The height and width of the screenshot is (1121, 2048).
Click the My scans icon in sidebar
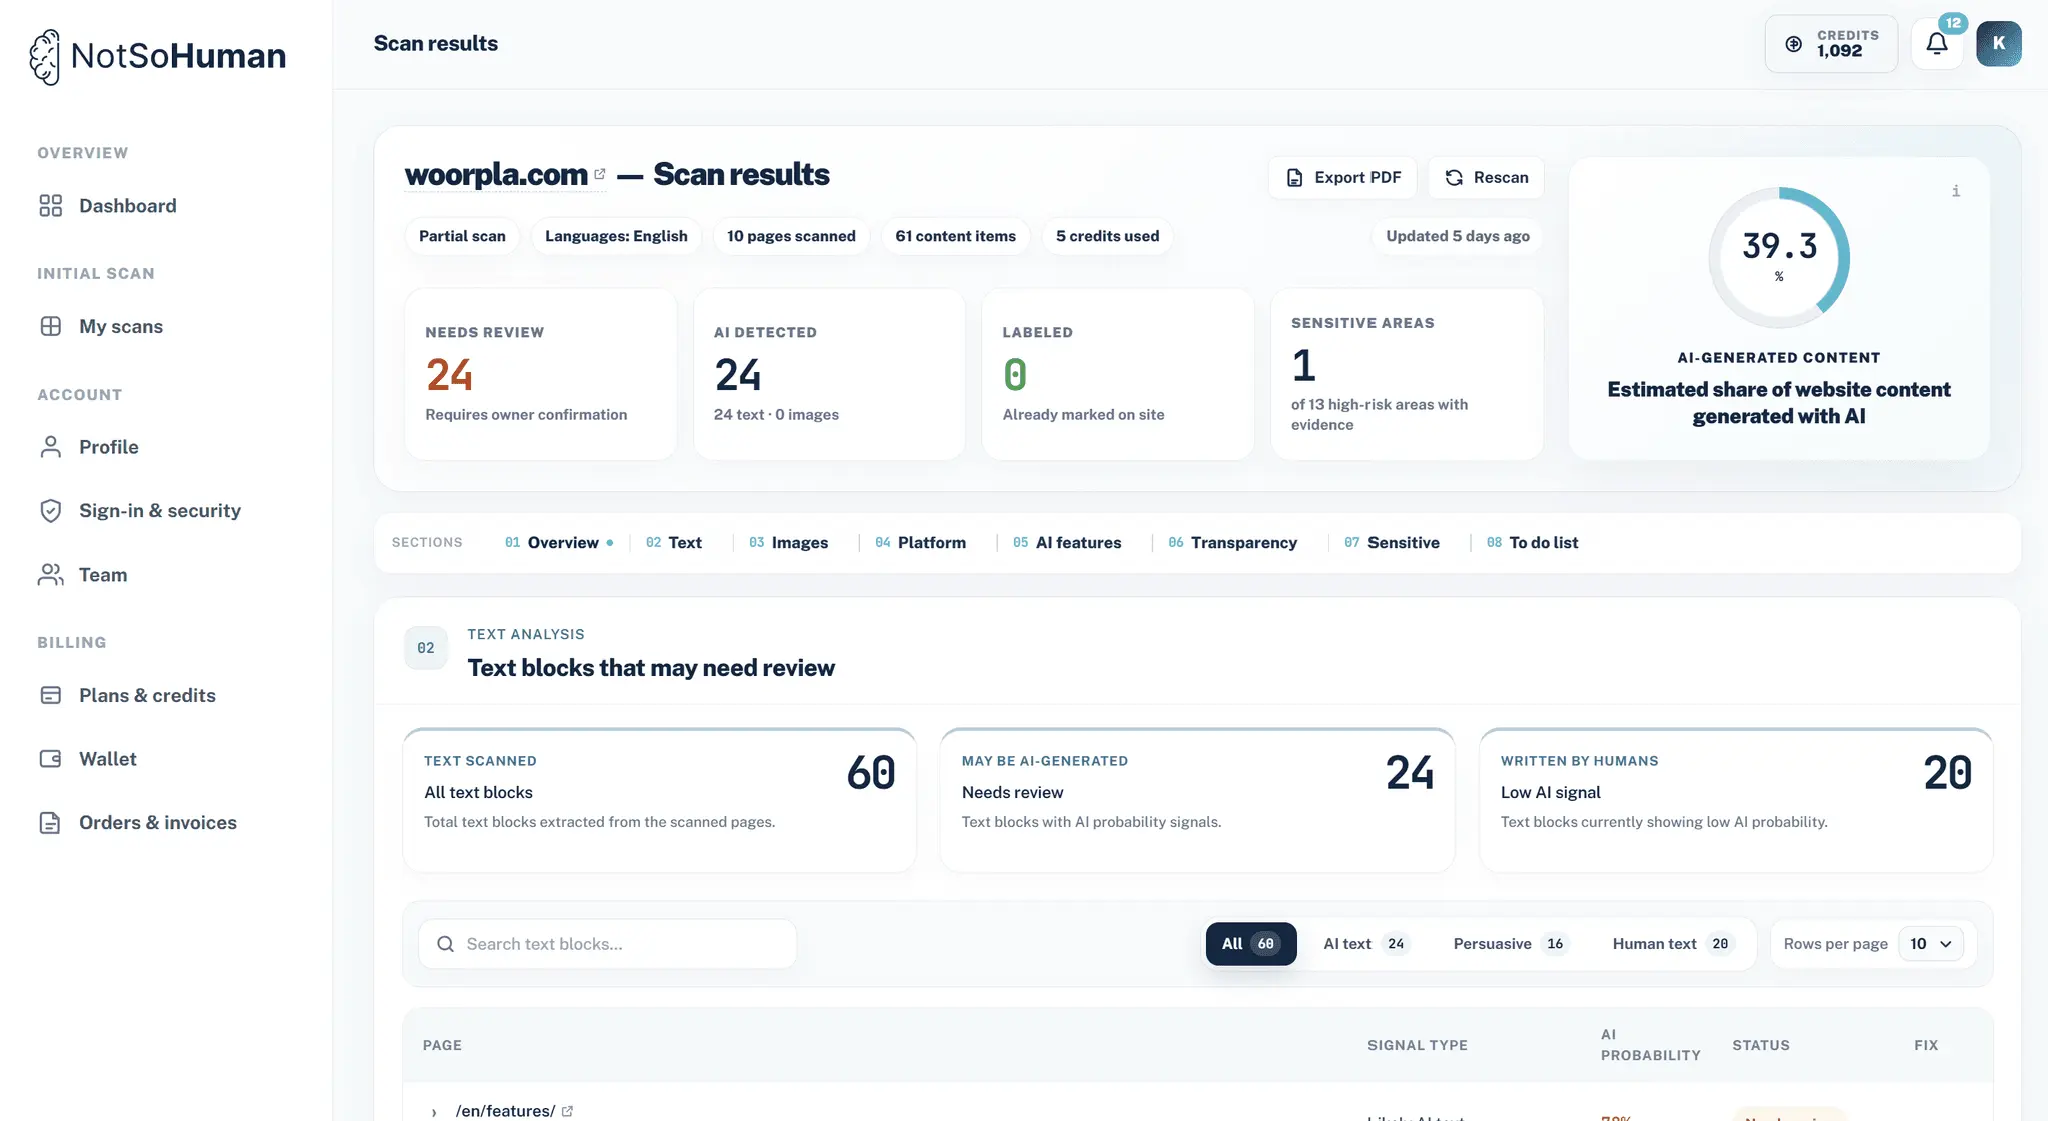coord(50,327)
